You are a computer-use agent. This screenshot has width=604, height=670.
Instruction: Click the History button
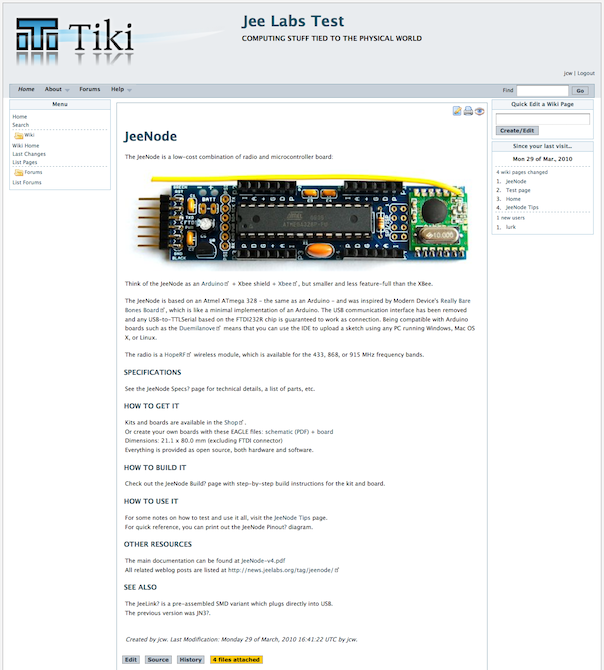[191, 660]
